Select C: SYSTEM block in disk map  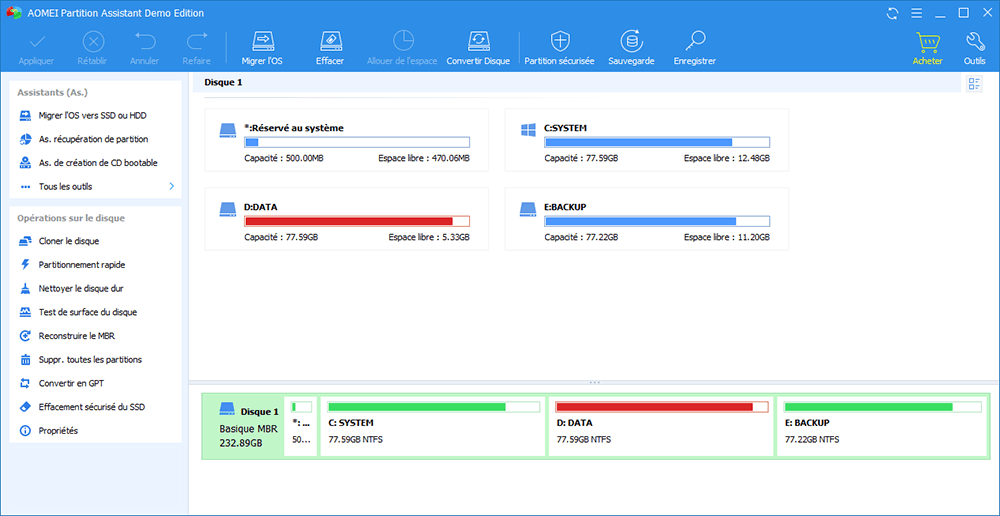pos(433,426)
